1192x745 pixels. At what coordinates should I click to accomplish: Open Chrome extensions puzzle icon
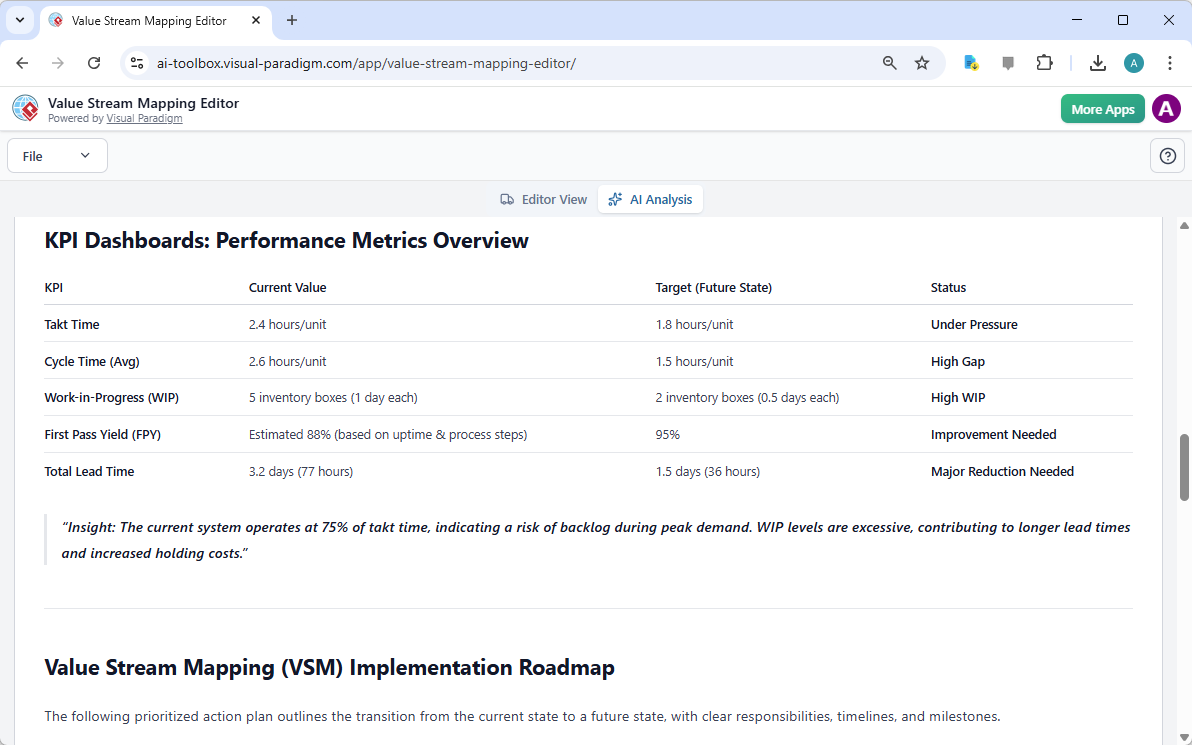tap(1044, 62)
